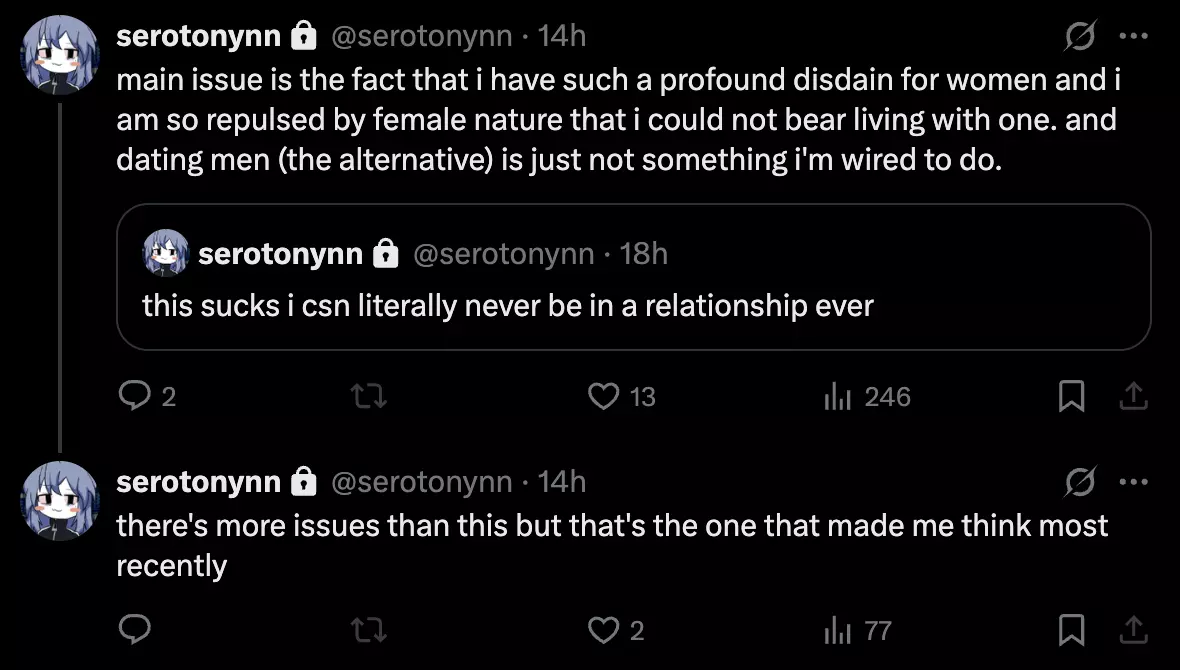The width and height of the screenshot is (1180, 670).
Task: Share the first tweet
Action: pos(1133,397)
